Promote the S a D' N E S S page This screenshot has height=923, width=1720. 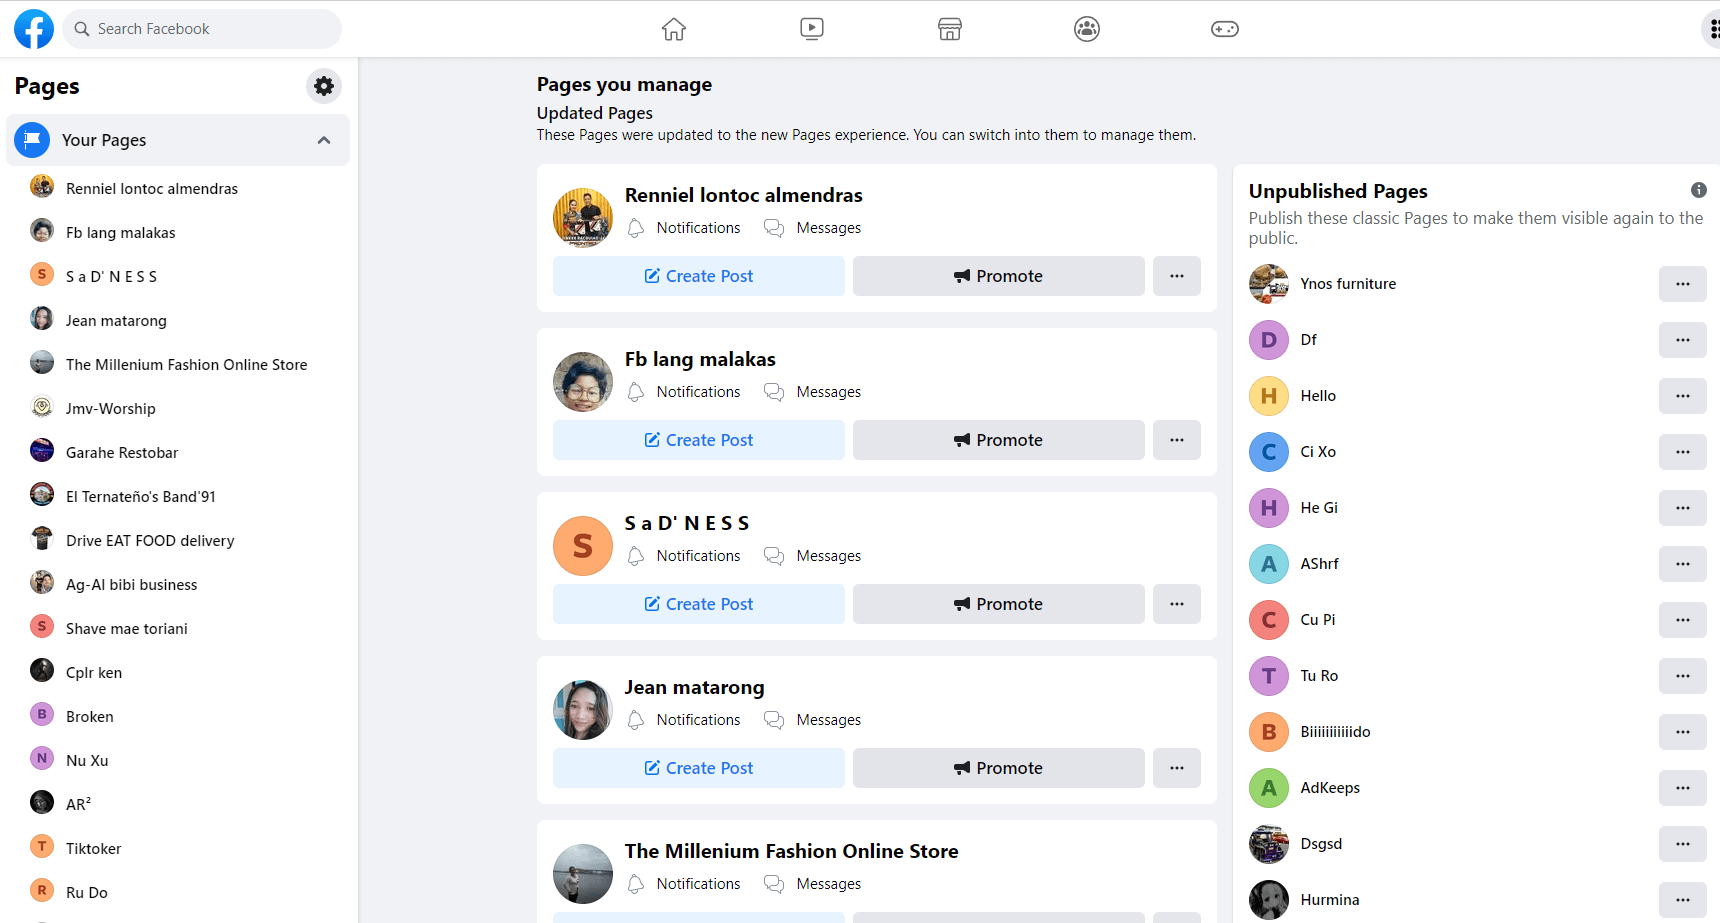pos(999,604)
